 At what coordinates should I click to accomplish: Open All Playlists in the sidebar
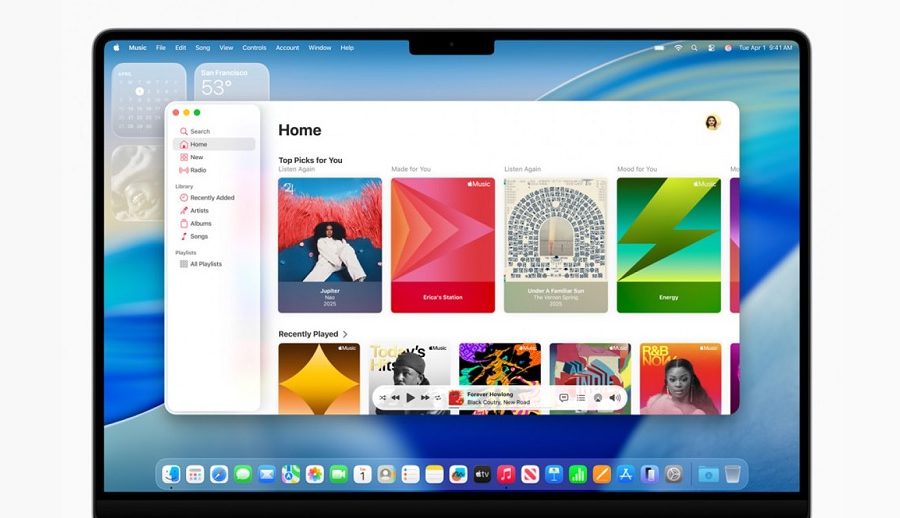pos(205,264)
